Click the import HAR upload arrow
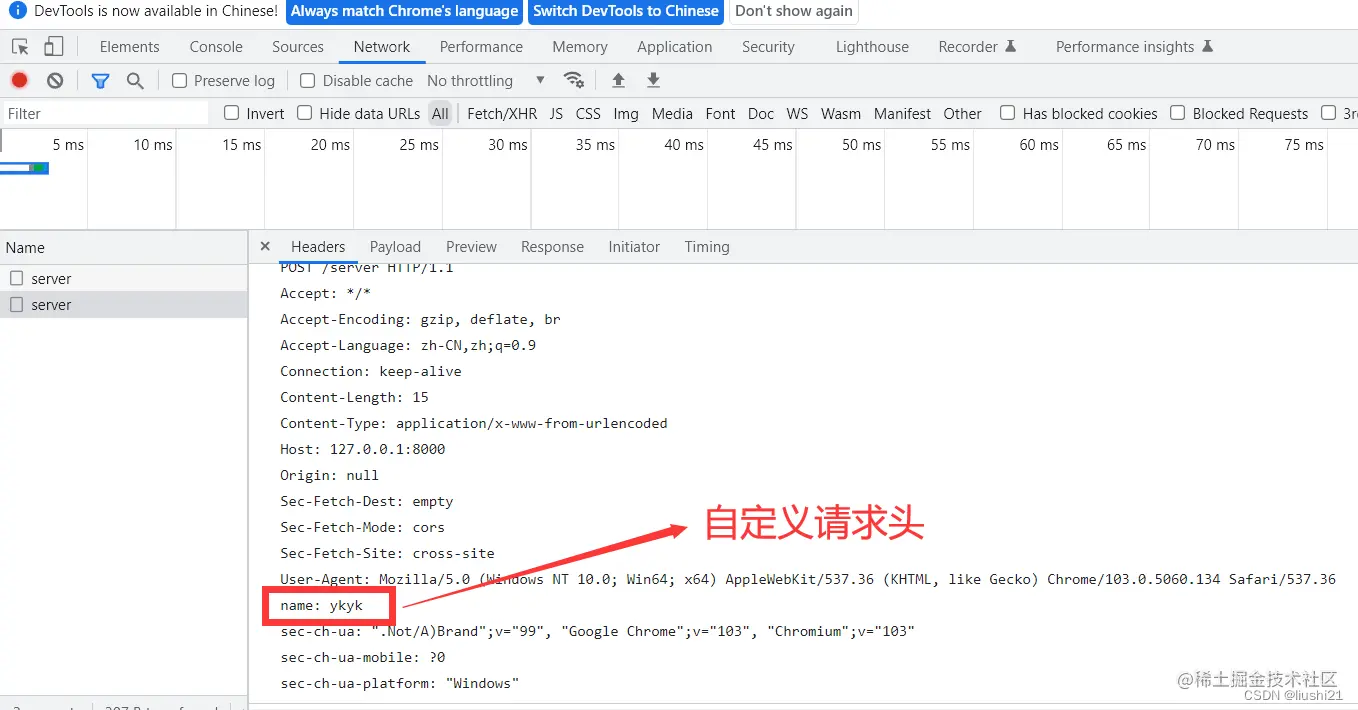 (618, 80)
